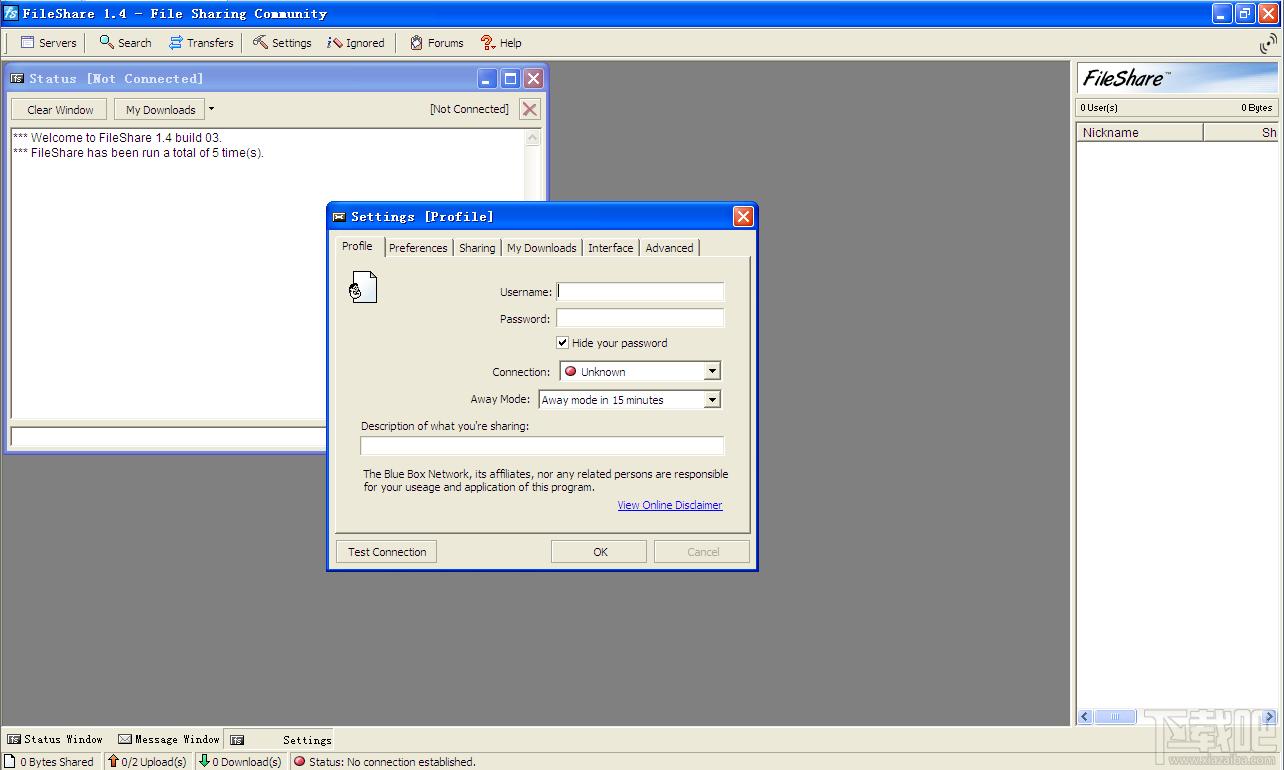Click Clear Window button

(60, 110)
